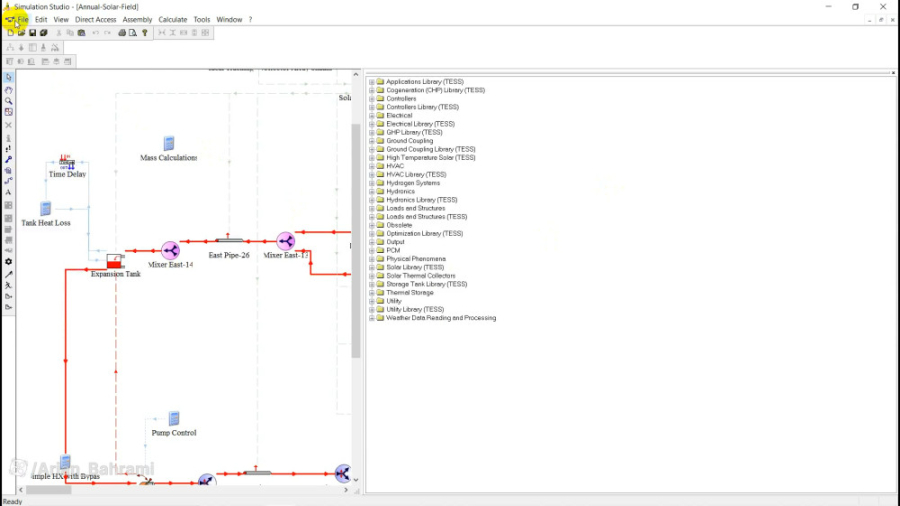Click the canvas horizontal scrollbar thumb
Viewport: 900px width, 506px height.
[x=48, y=490]
